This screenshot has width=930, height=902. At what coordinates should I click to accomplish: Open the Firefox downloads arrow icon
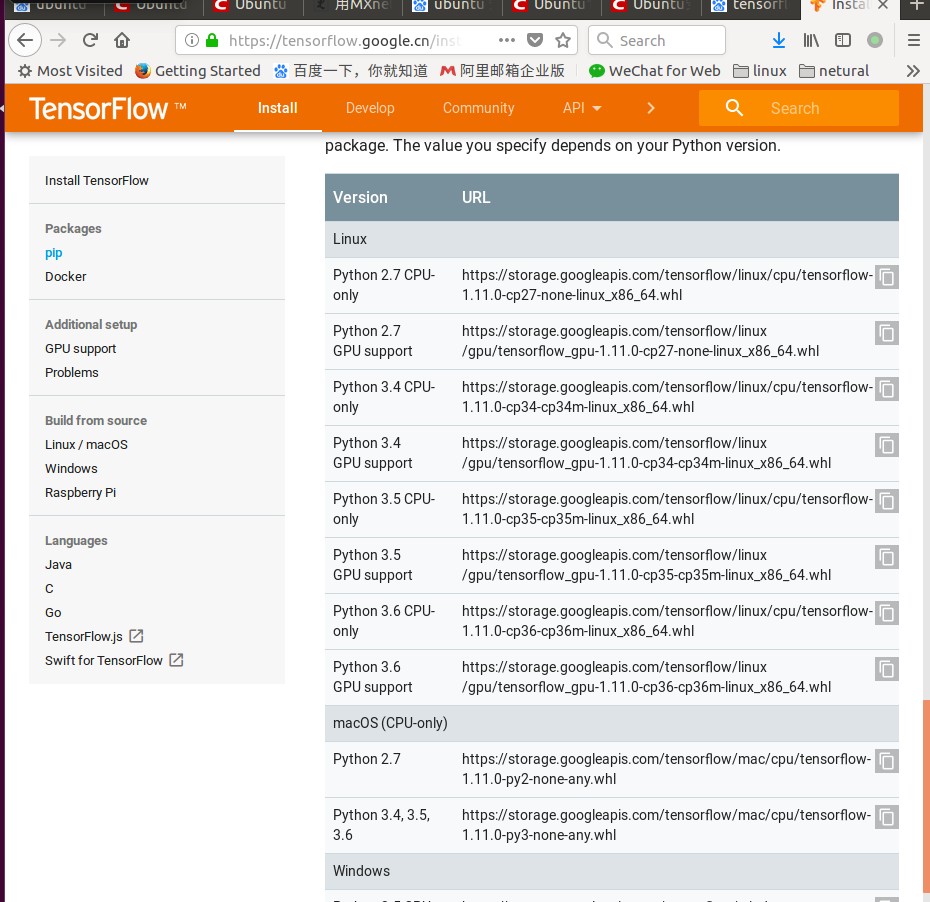(779, 40)
